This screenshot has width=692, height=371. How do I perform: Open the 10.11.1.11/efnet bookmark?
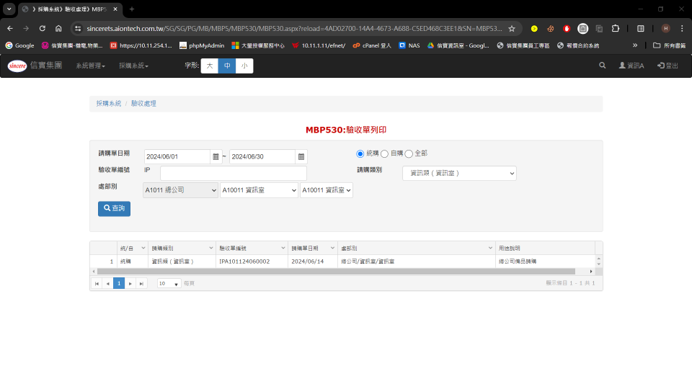(x=319, y=45)
